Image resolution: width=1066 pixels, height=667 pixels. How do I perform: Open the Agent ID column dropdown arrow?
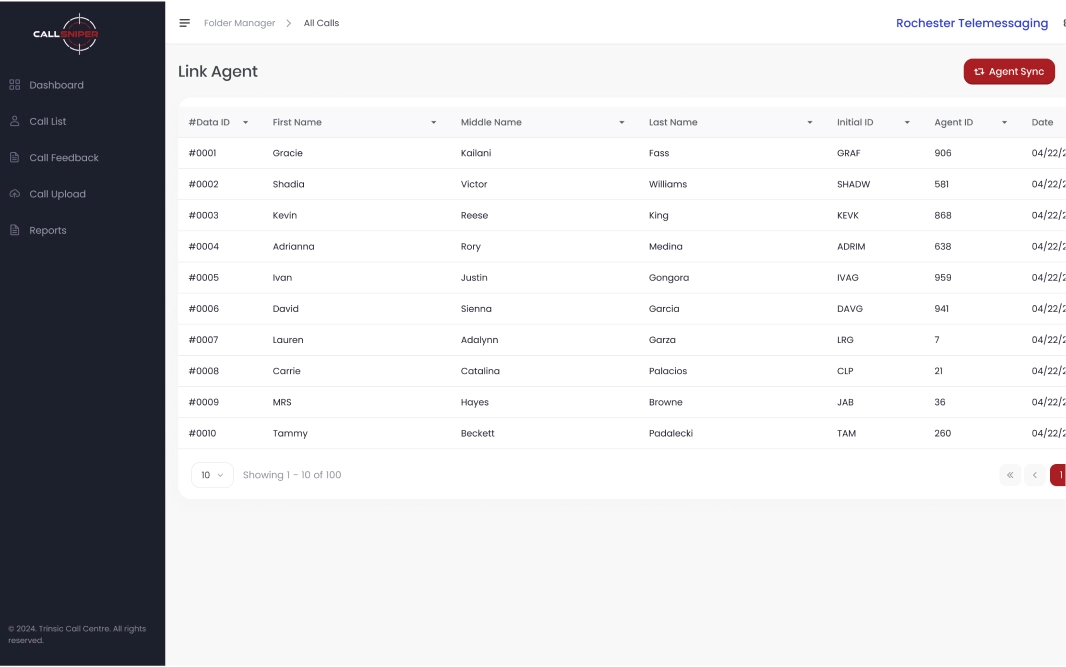[x=1004, y=123]
